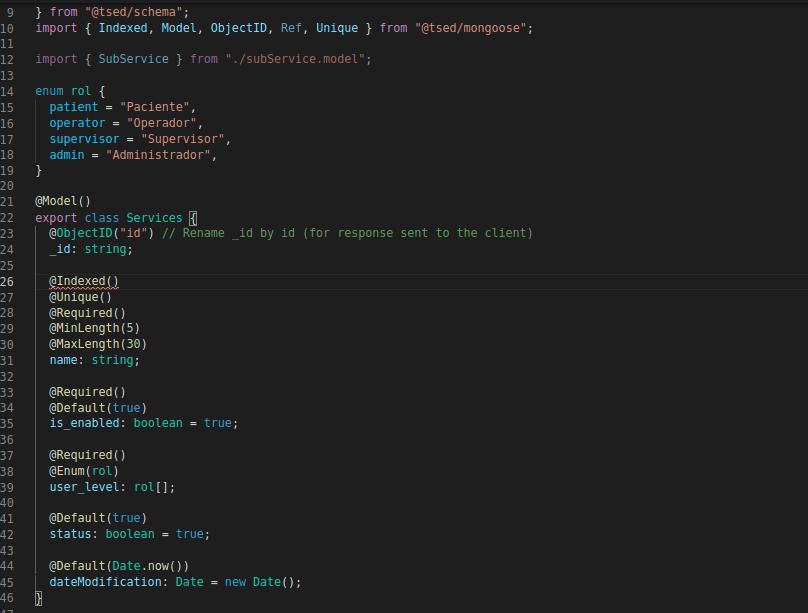Screen dimensions: 808x613
Task: Click the @MaxLength(30) decorator
Action: (x=98, y=344)
